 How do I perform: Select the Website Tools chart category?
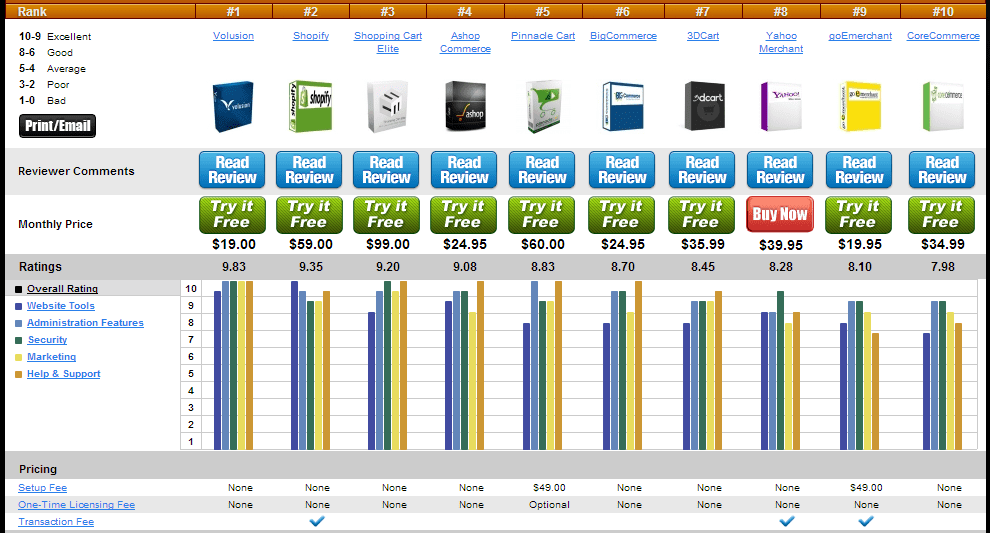click(61, 306)
